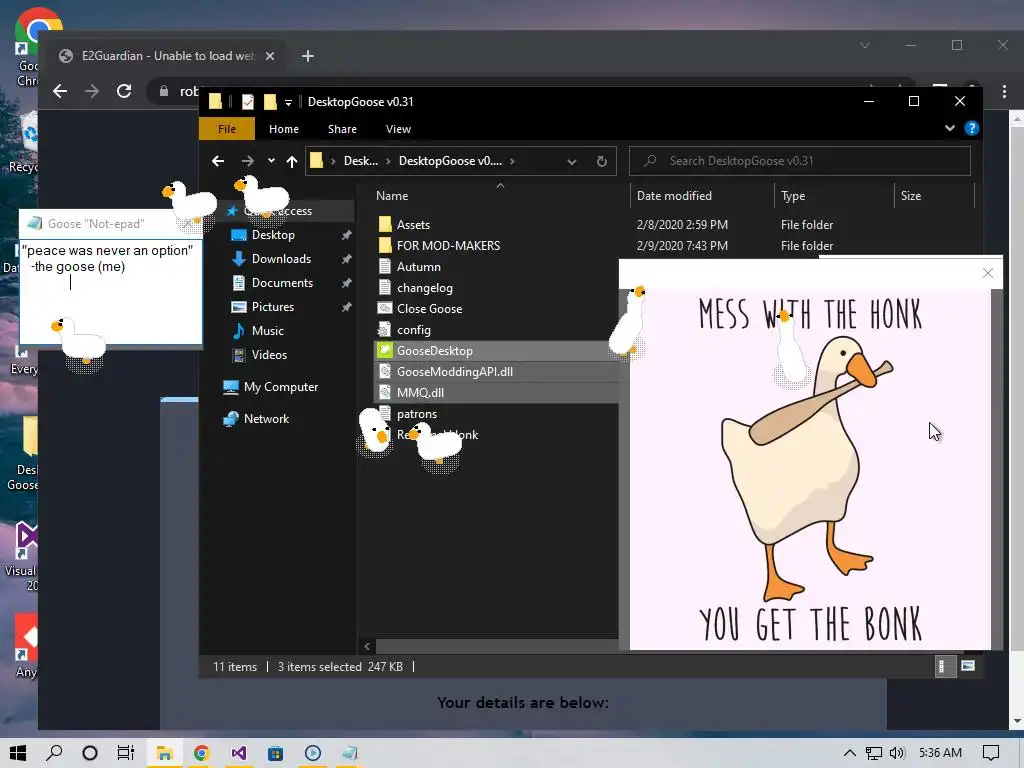The width and height of the screenshot is (1024, 768).
Task: Open the Share ribbon tab
Action: click(342, 129)
